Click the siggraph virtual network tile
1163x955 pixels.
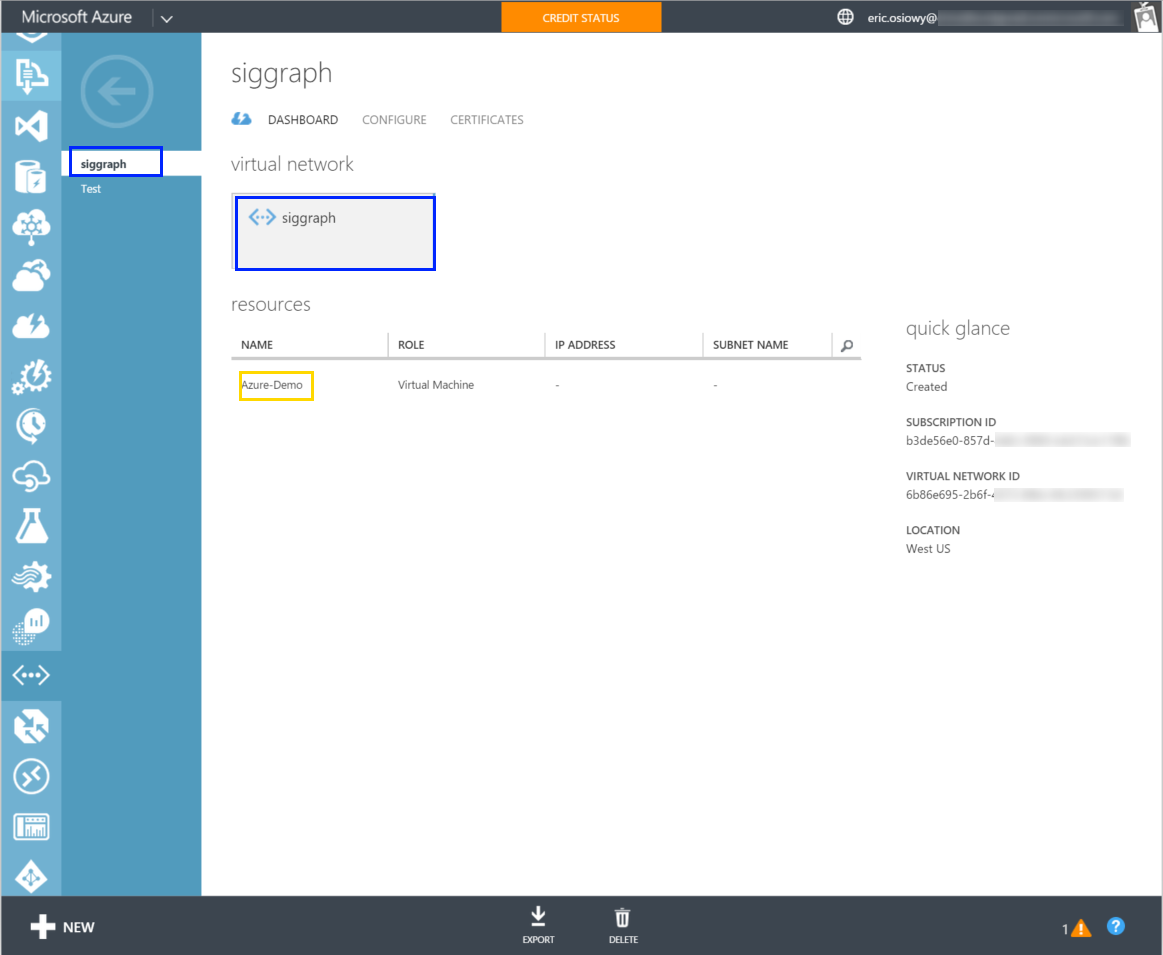334,232
